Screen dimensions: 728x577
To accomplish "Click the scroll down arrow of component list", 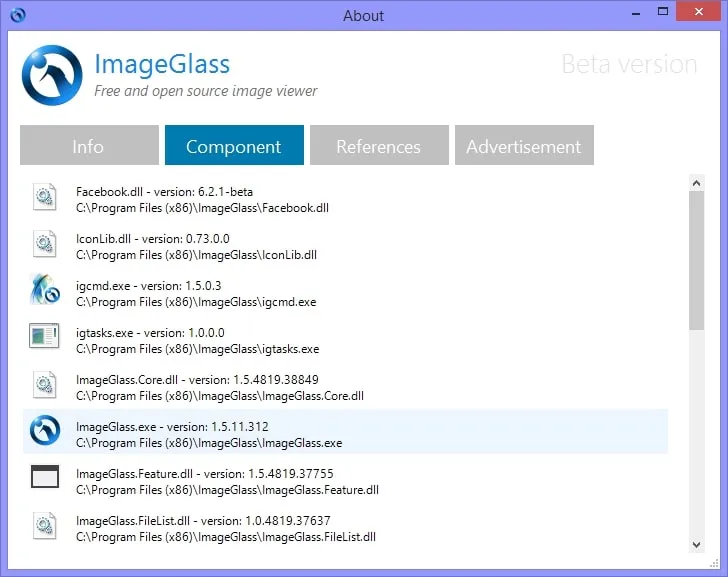I will 696,545.
